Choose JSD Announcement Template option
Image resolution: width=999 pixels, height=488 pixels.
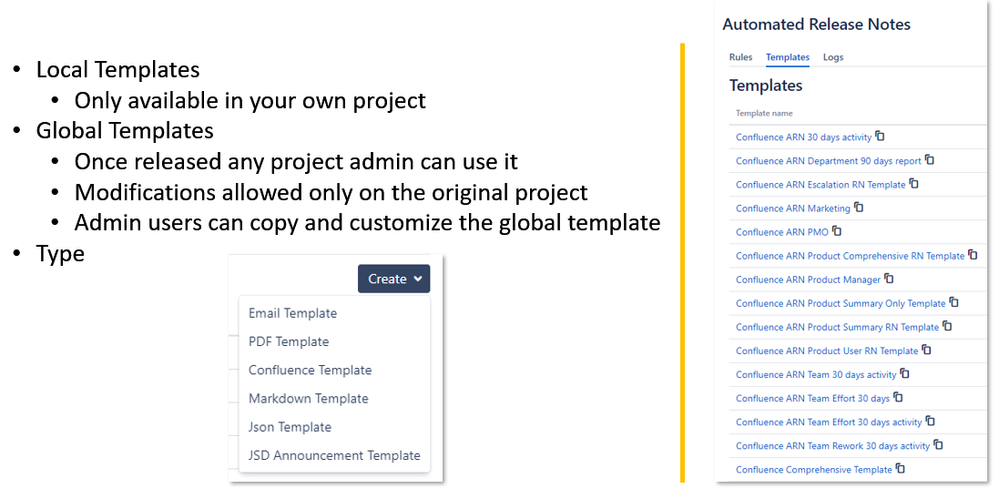click(x=334, y=456)
